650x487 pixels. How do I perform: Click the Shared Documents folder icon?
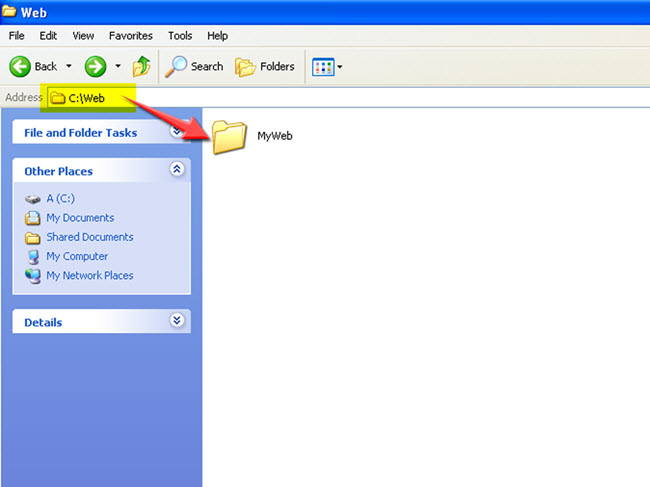click(x=32, y=238)
